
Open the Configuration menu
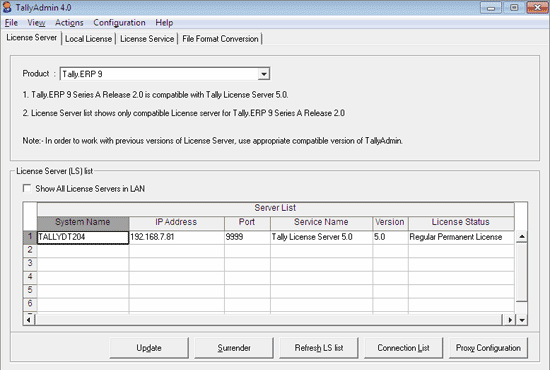click(119, 23)
